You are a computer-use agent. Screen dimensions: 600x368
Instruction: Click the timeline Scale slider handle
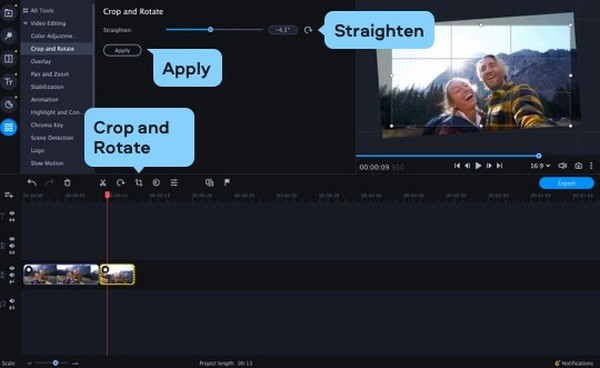[x=55, y=363]
